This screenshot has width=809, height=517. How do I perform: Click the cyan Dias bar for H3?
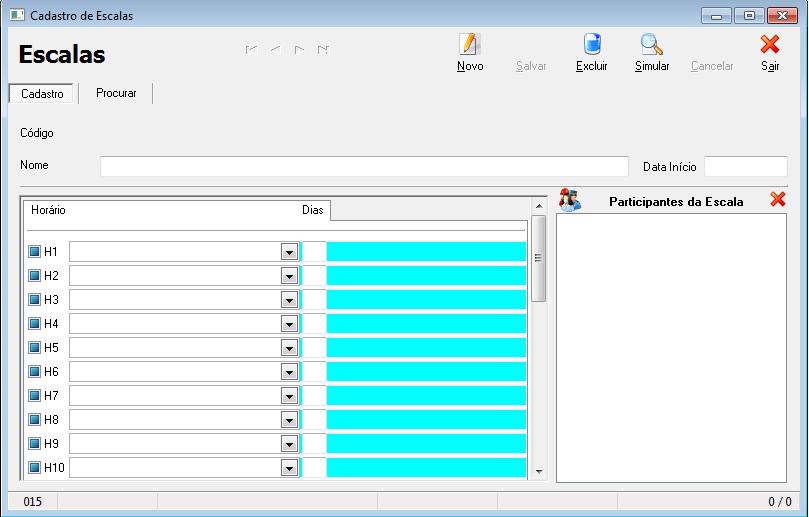[x=426, y=300]
